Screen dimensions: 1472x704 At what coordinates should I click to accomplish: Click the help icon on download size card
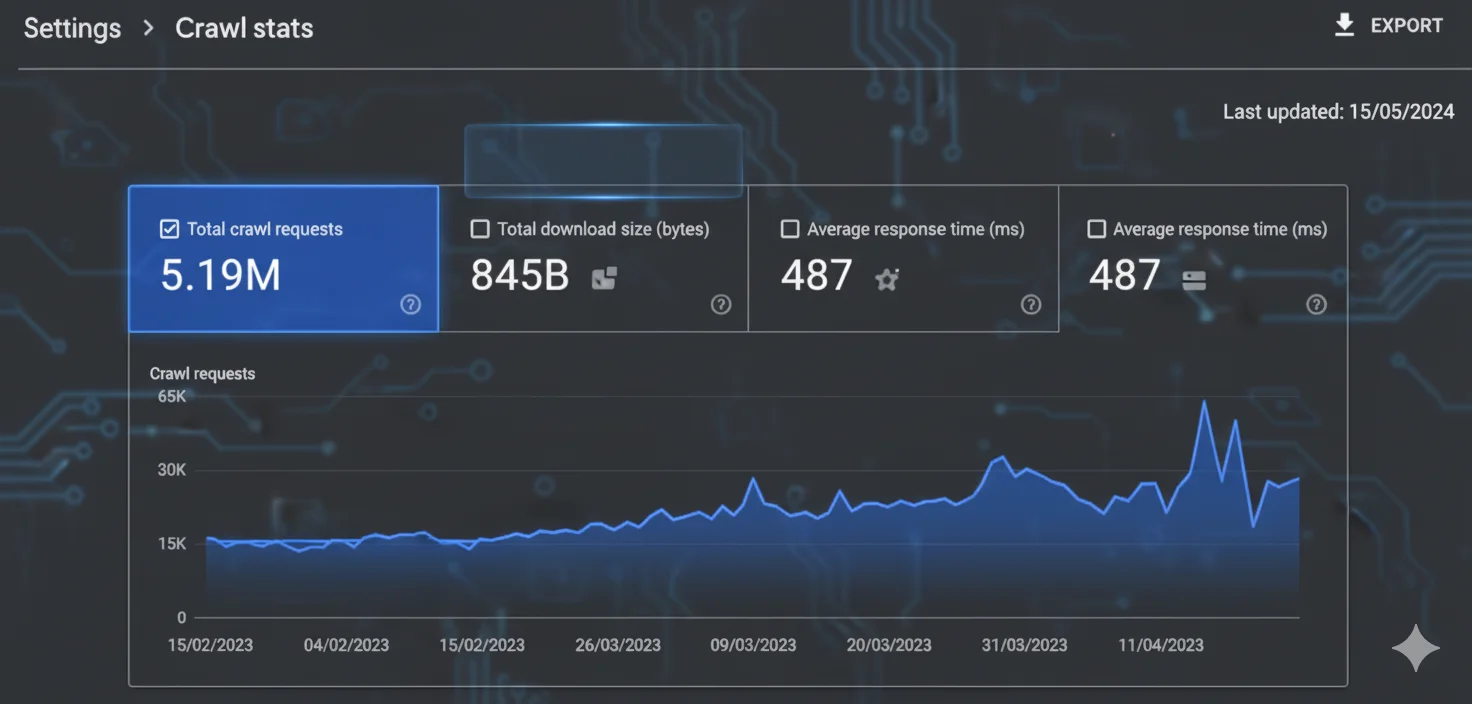click(721, 304)
